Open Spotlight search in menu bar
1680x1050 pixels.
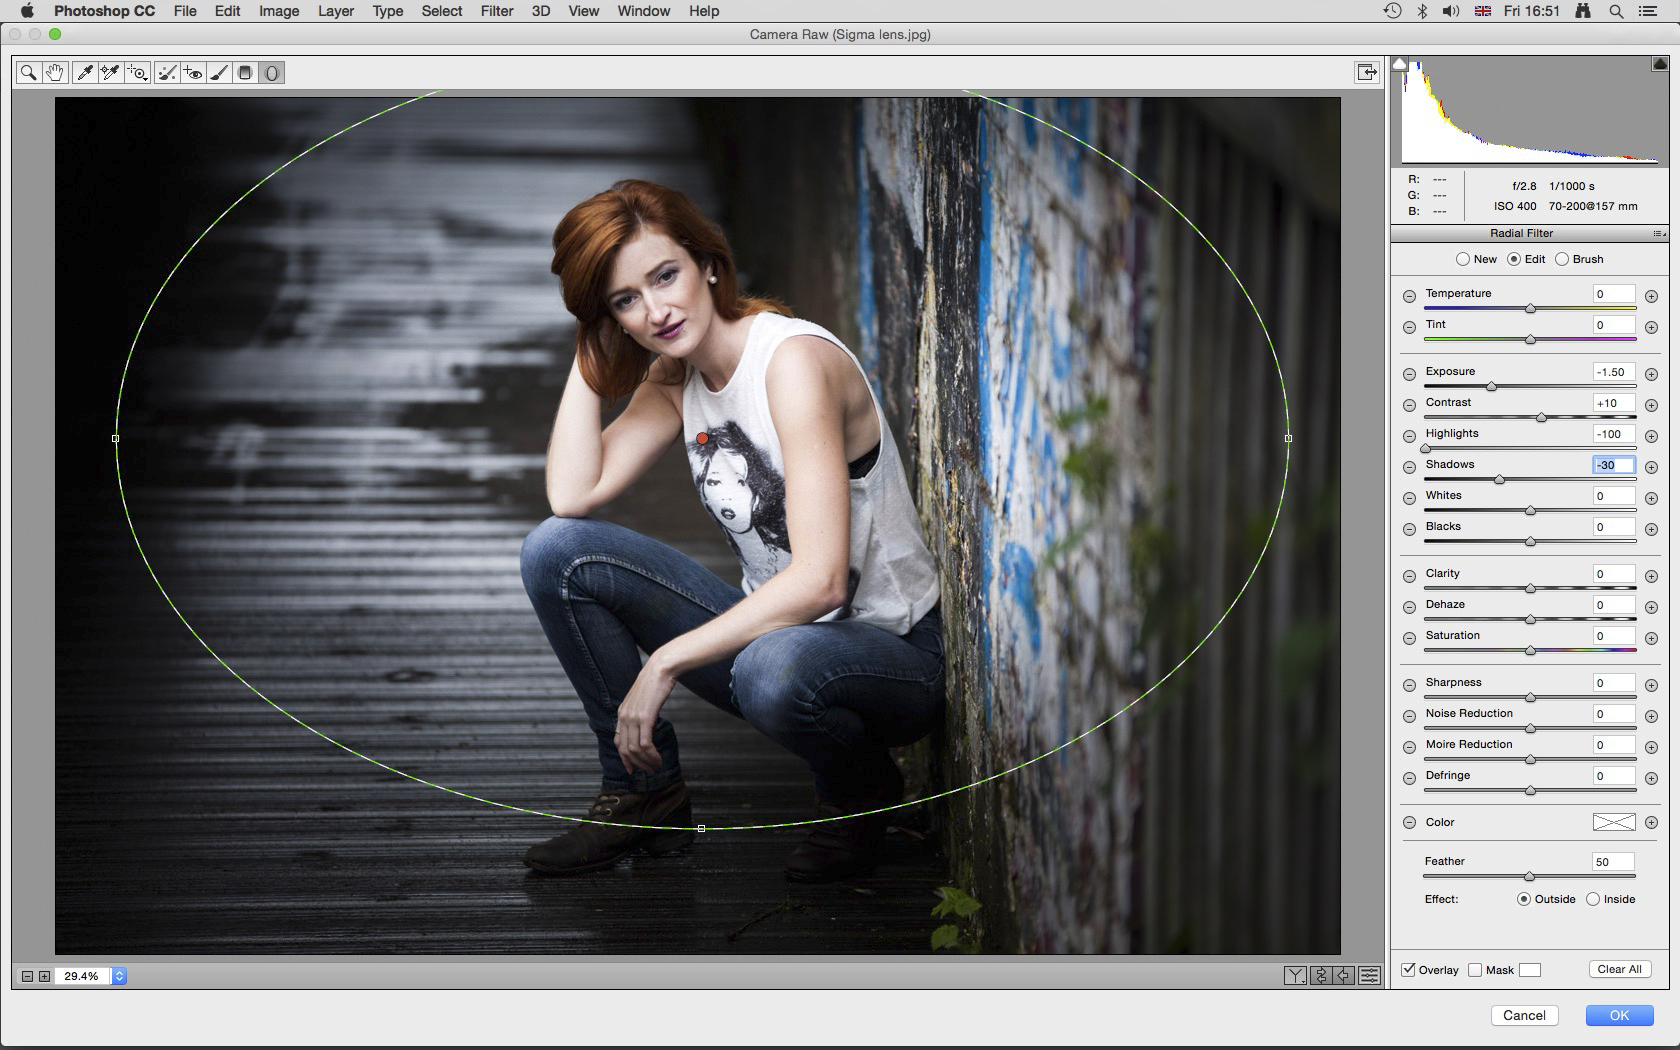click(x=1615, y=11)
